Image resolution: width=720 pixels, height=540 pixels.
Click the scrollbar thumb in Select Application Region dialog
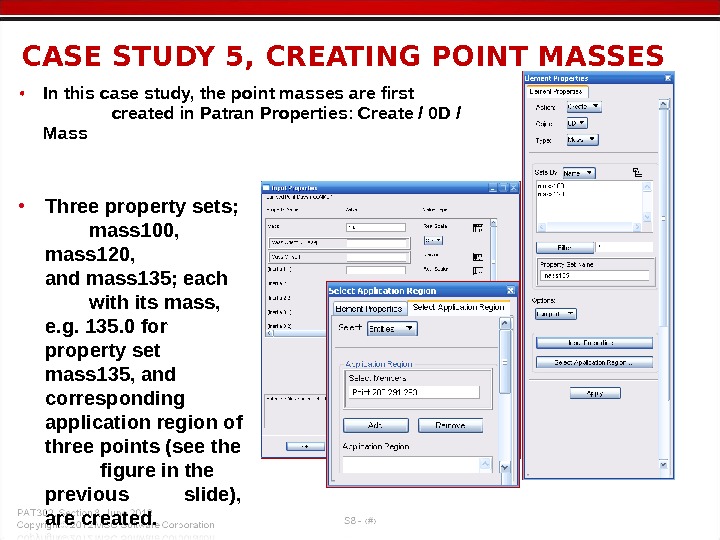(504, 362)
